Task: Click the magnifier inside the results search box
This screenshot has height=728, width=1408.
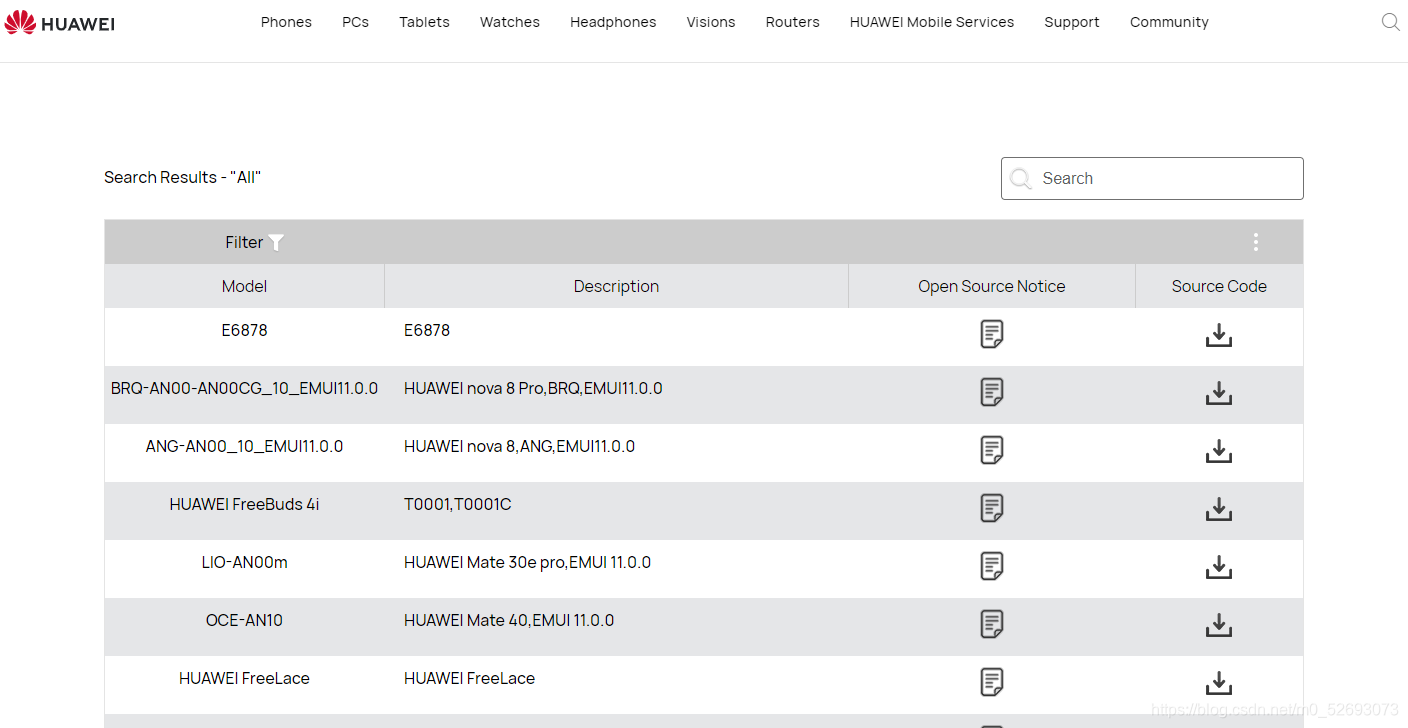Action: pos(1020,178)
